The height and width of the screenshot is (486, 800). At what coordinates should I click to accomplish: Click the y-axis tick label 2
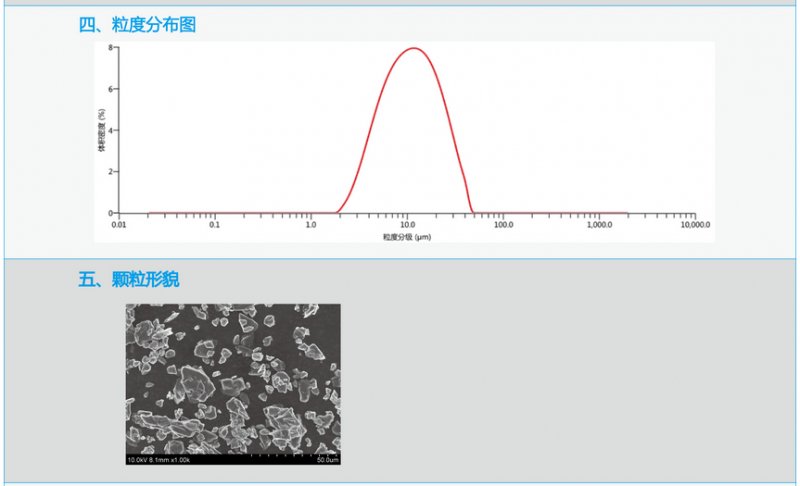pyautogui.click(x=110, y=171)
